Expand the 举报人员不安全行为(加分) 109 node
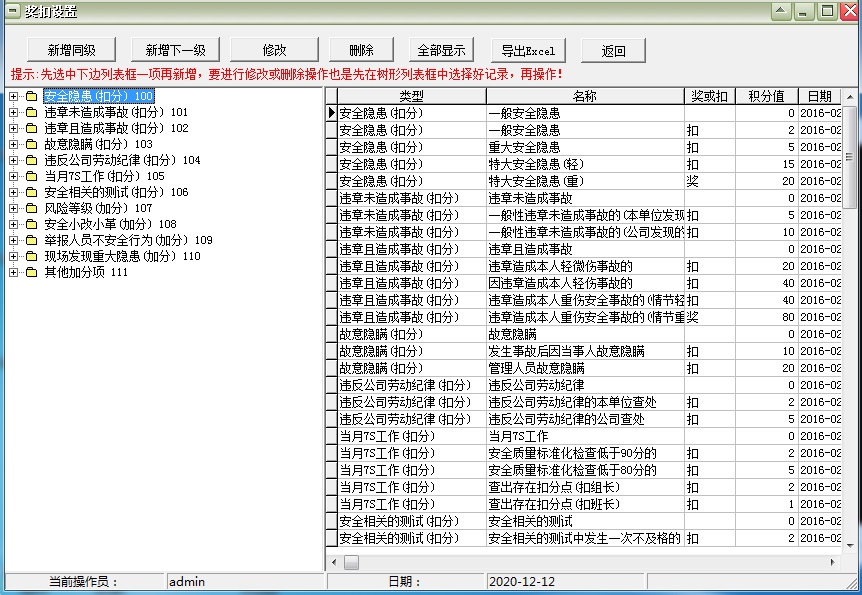The height and width of the screenshot is (595, 862). coord(14,241)
